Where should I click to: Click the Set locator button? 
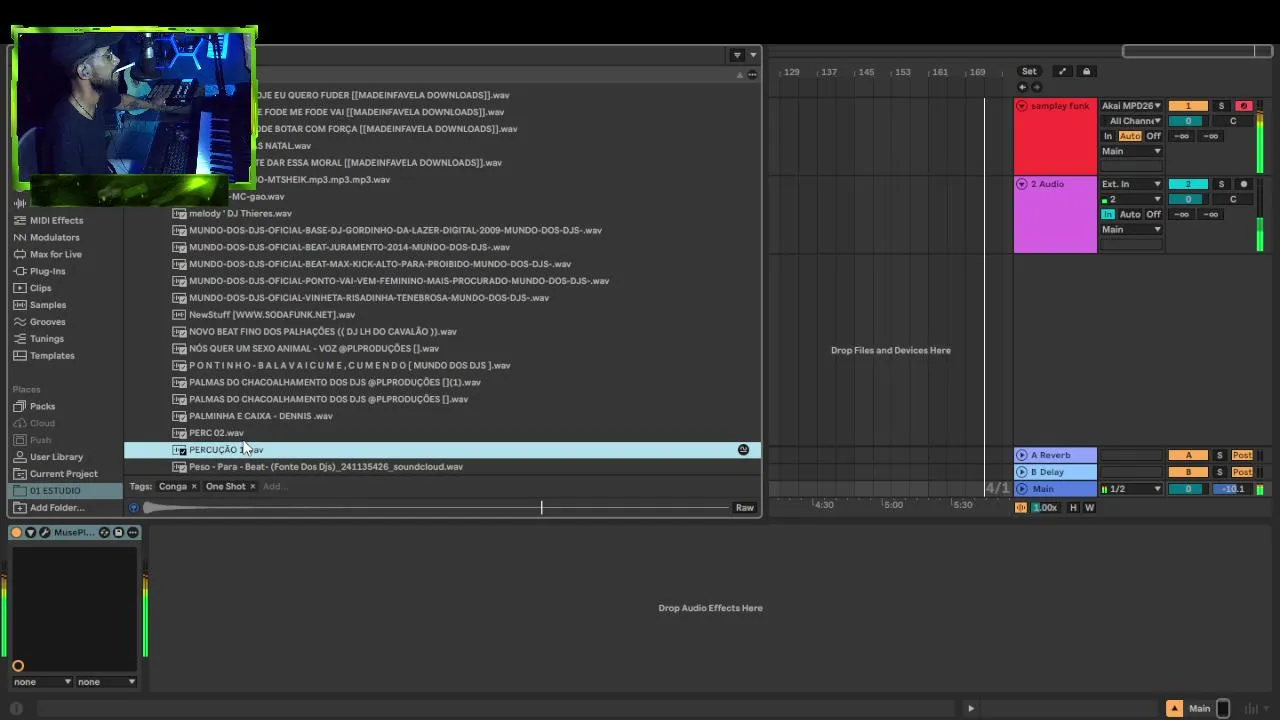point(1029,71)
